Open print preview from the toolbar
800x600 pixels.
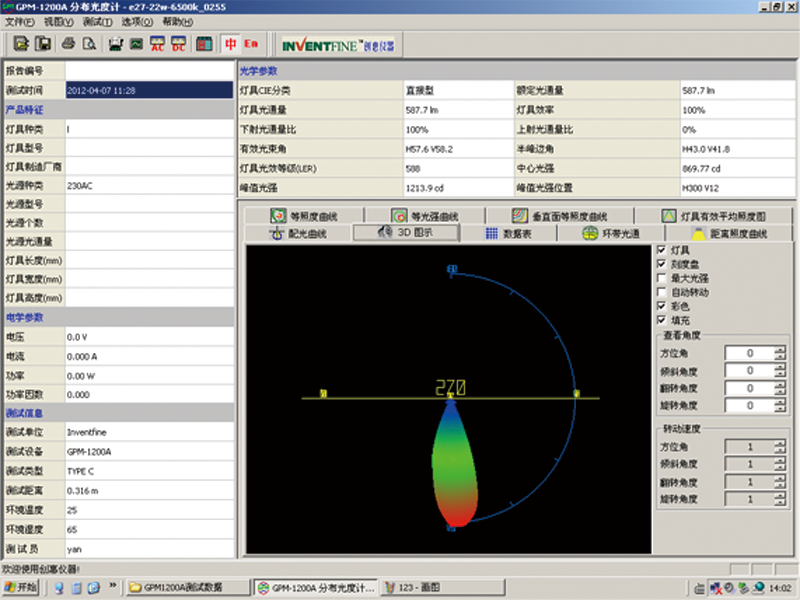point(89,44)
